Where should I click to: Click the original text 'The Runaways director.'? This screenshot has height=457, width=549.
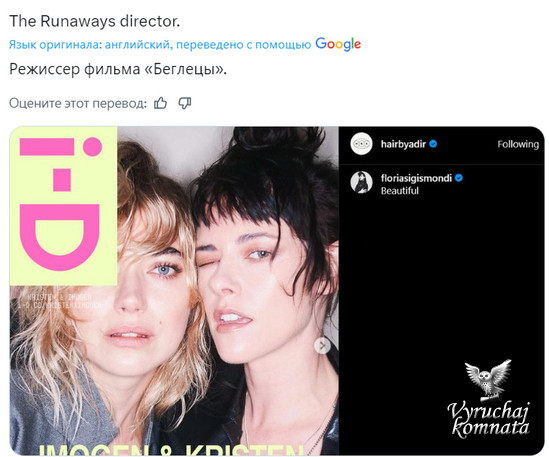pyautogui.click(x=94, y=21)
